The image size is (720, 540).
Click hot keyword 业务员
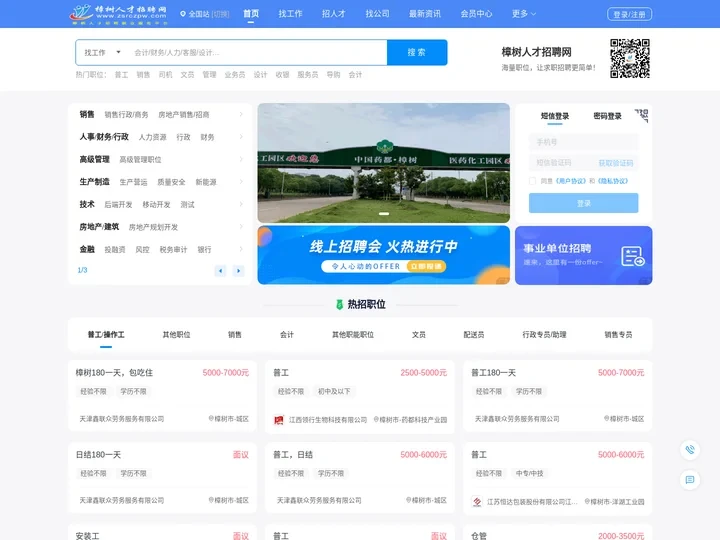tap(235, 75)
